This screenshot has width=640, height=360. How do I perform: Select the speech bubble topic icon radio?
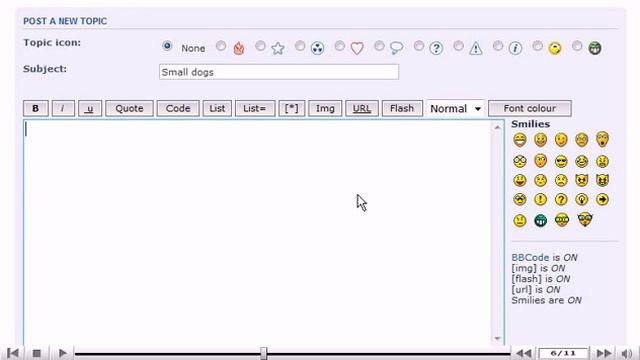pyautogui.click(x=379, y=46)
